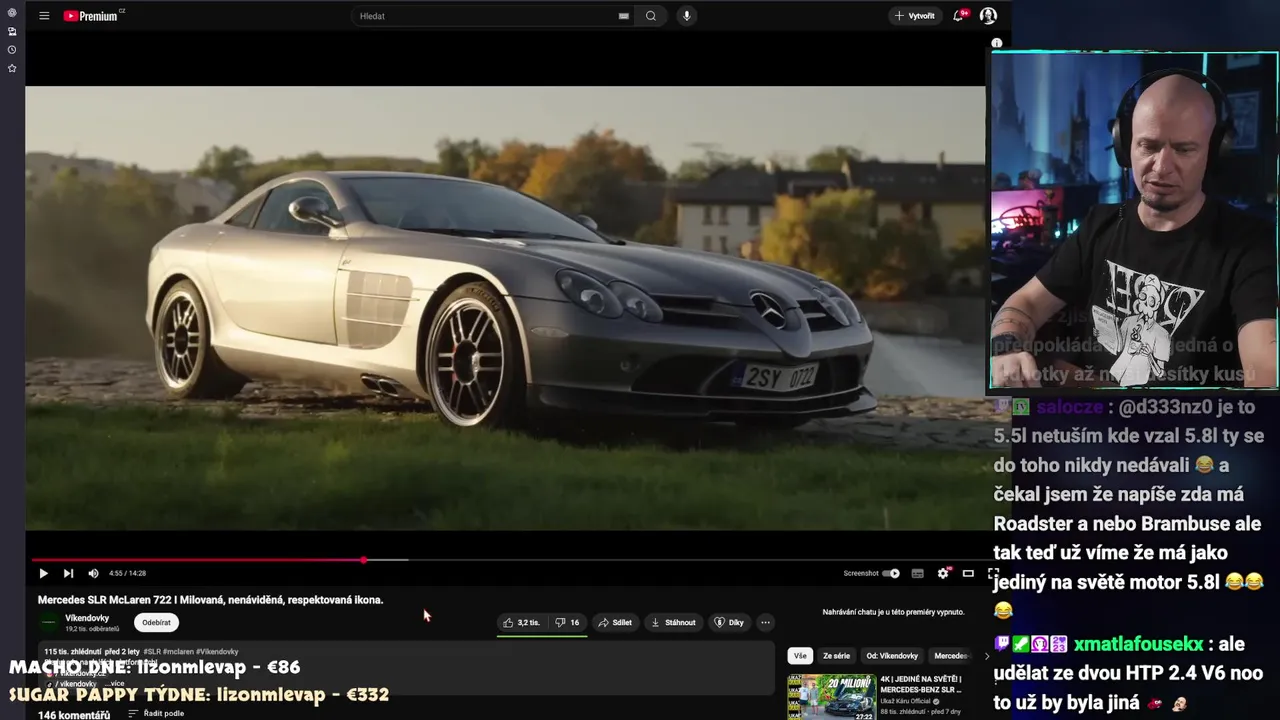Download the video with Stáhnout

pos(673,622)
